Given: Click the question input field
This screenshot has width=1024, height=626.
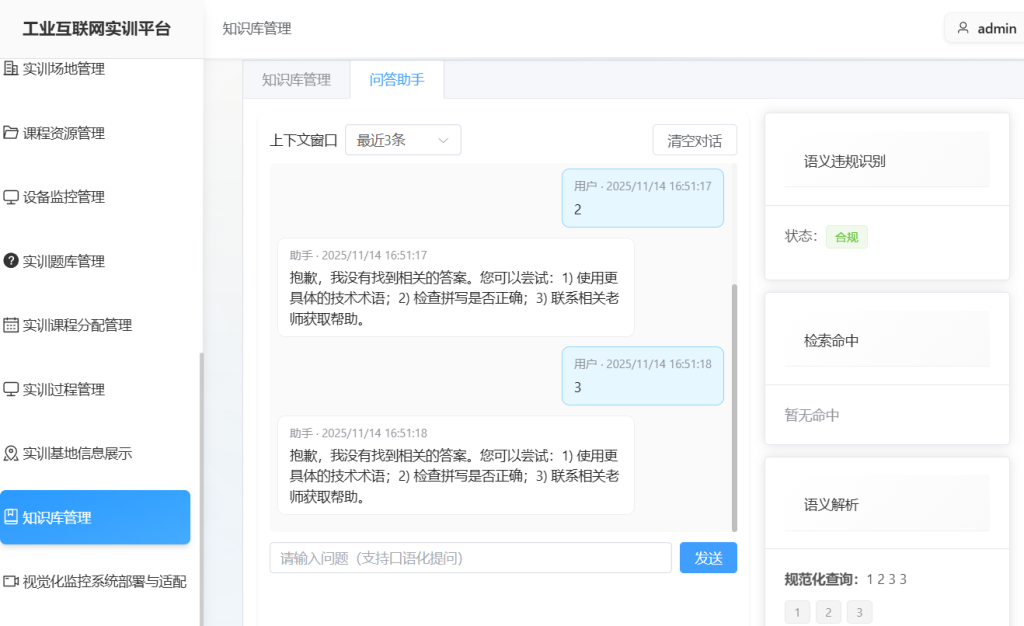Looking at the screenshot, I should [470, 558].
